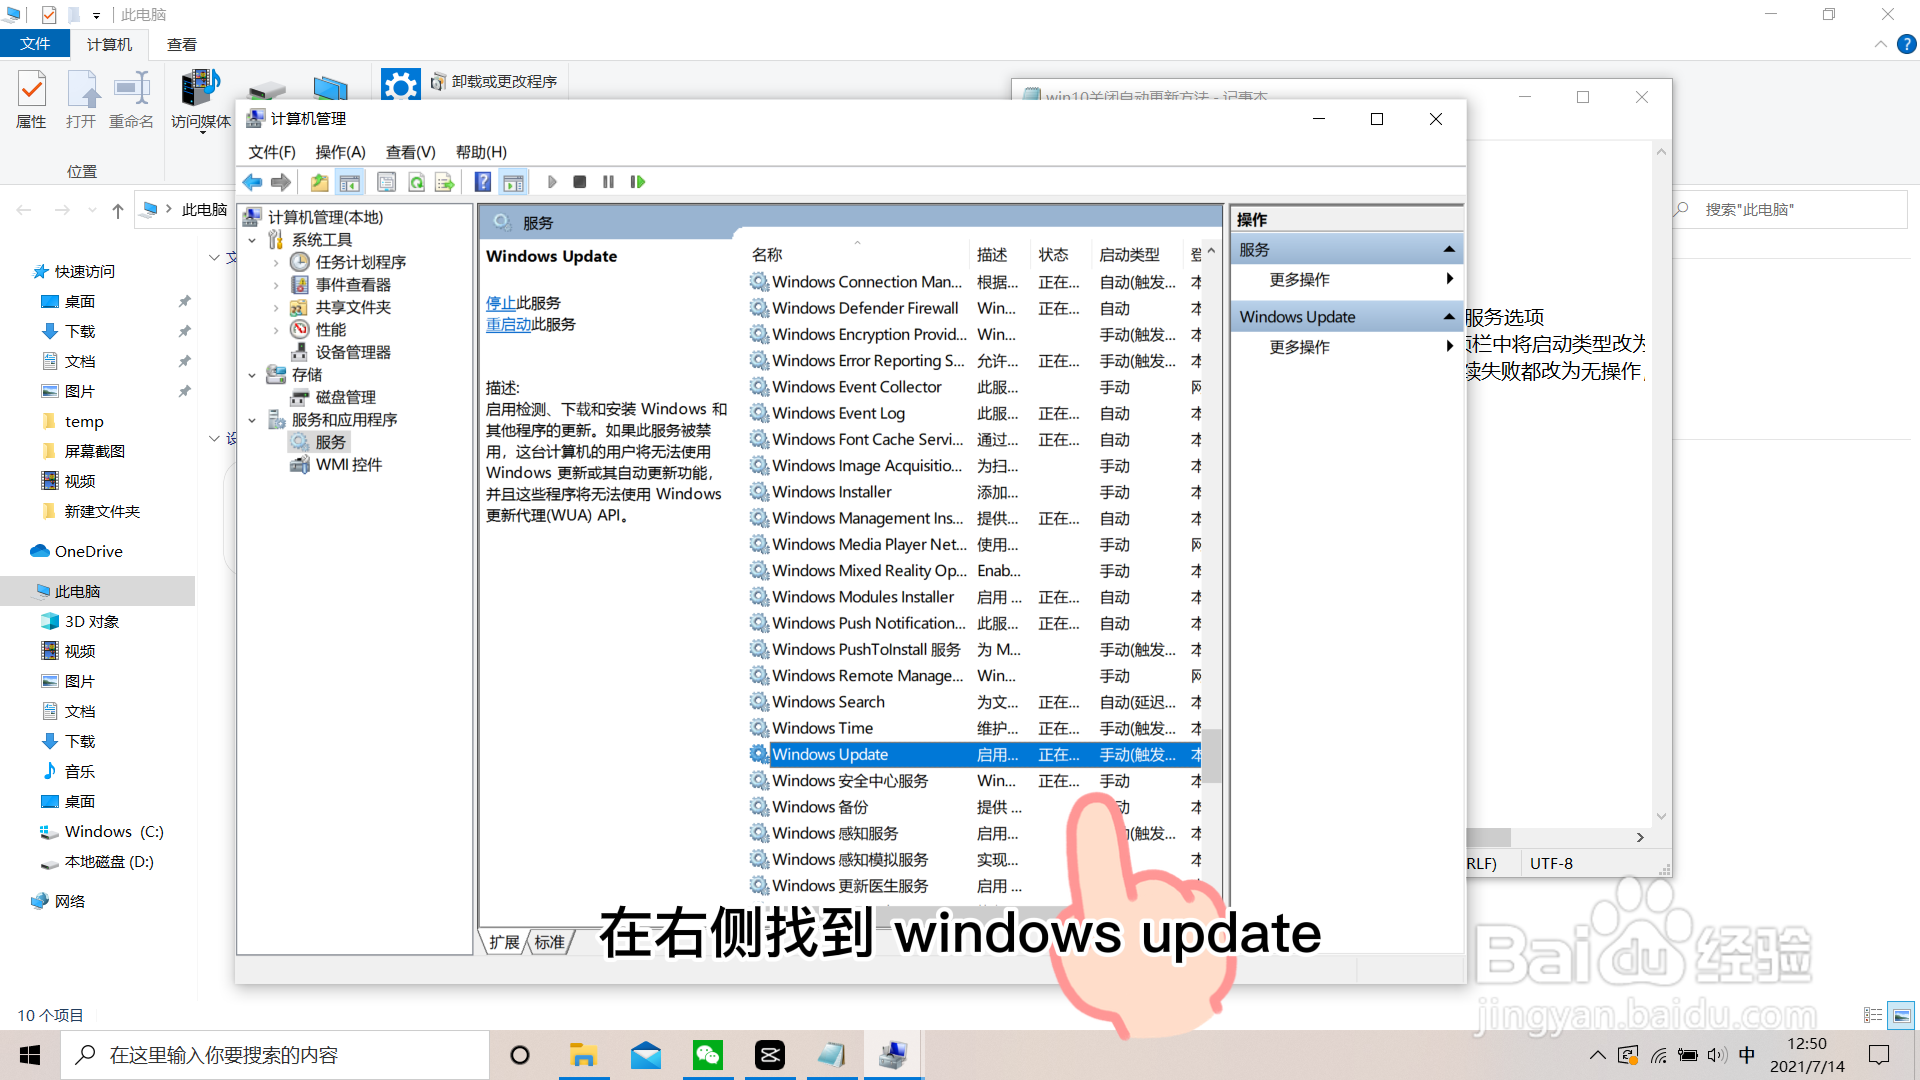Pause the service via pause toolbar icon
The image size is (1920, 1080).
point(609,181)
